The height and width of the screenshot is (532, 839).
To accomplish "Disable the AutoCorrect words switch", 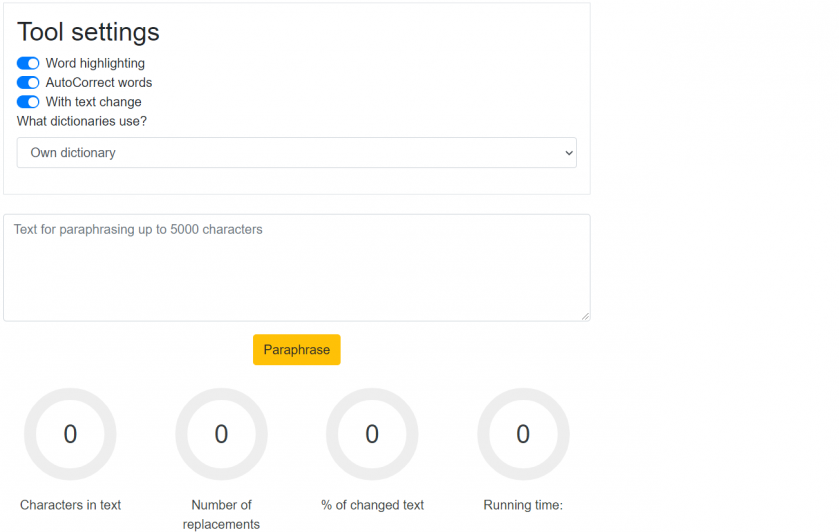I will tap(28, 82).
